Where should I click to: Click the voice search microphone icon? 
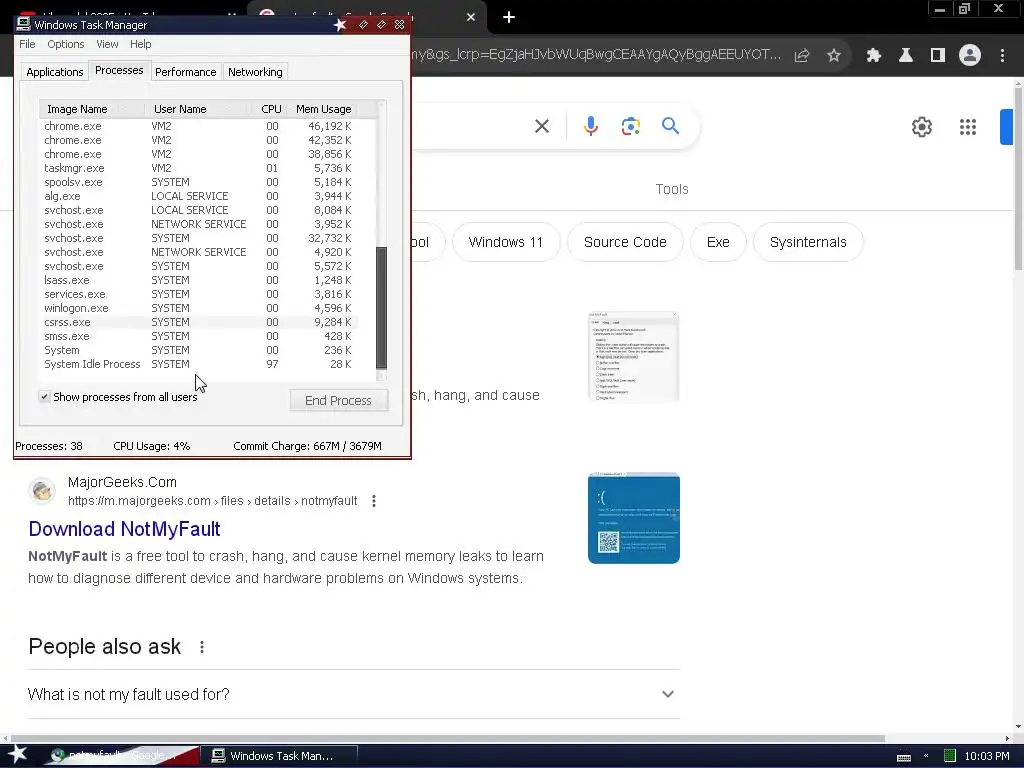pos(590,126)
